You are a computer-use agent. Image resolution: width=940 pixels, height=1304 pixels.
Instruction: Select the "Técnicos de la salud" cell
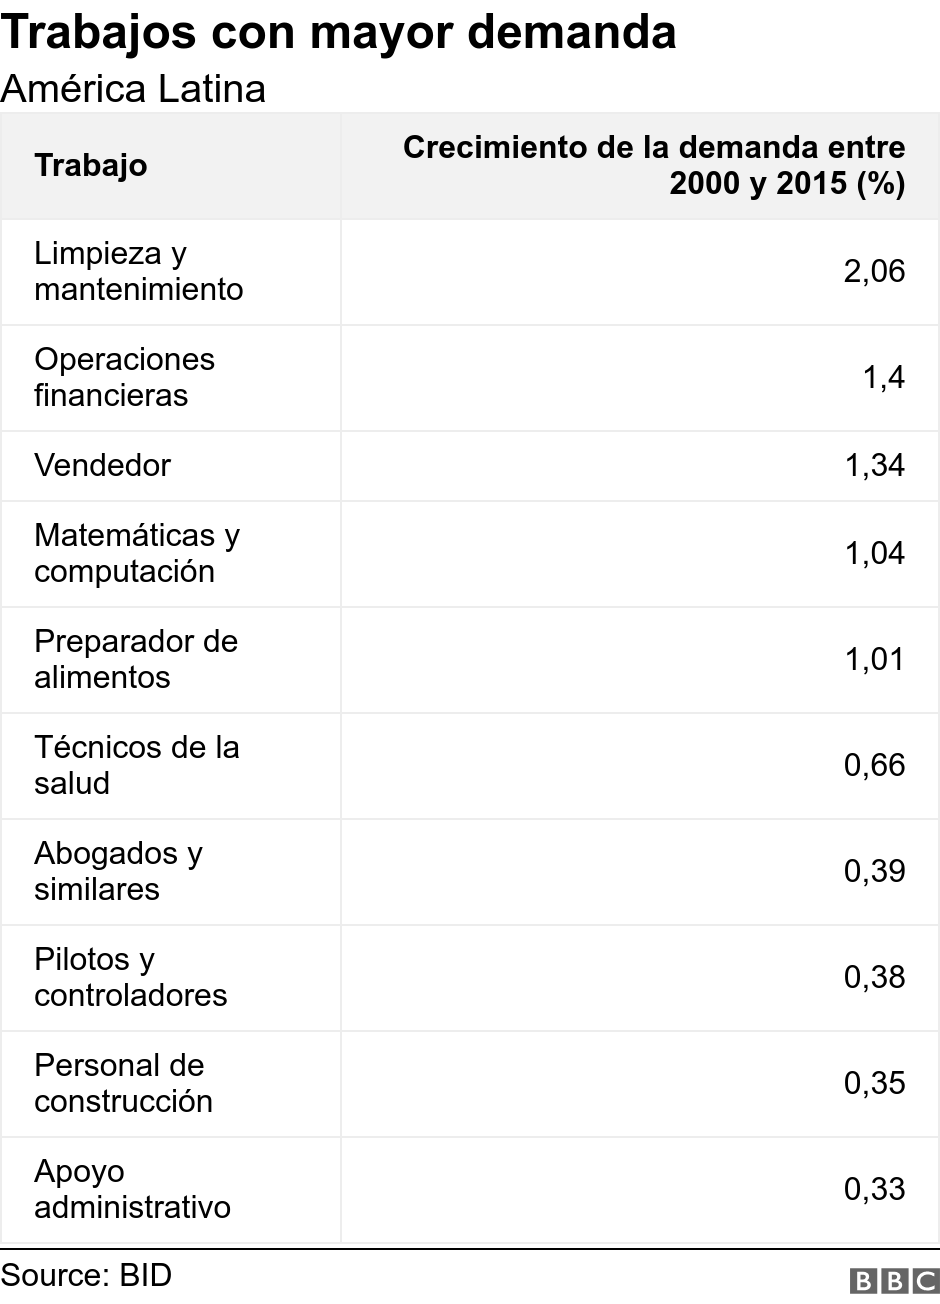click(136, 766)
